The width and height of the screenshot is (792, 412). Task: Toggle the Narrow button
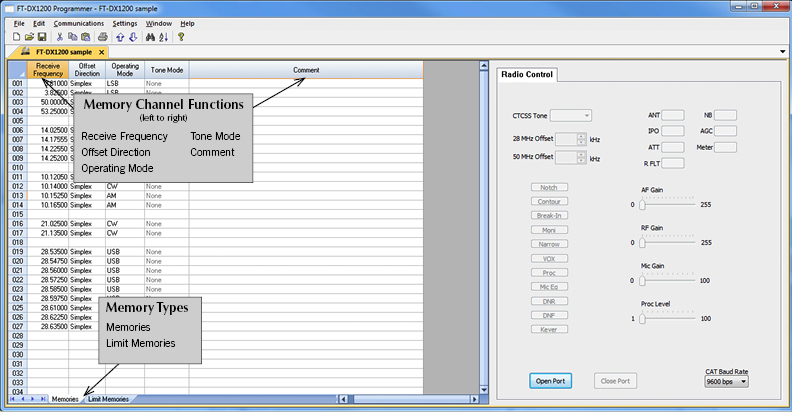pos(549,244)
